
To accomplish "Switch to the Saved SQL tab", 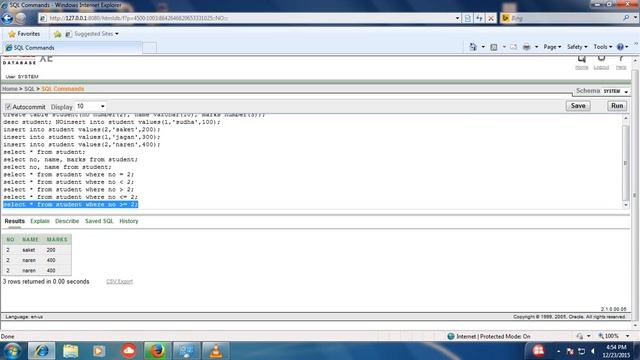I will [99, 221].
